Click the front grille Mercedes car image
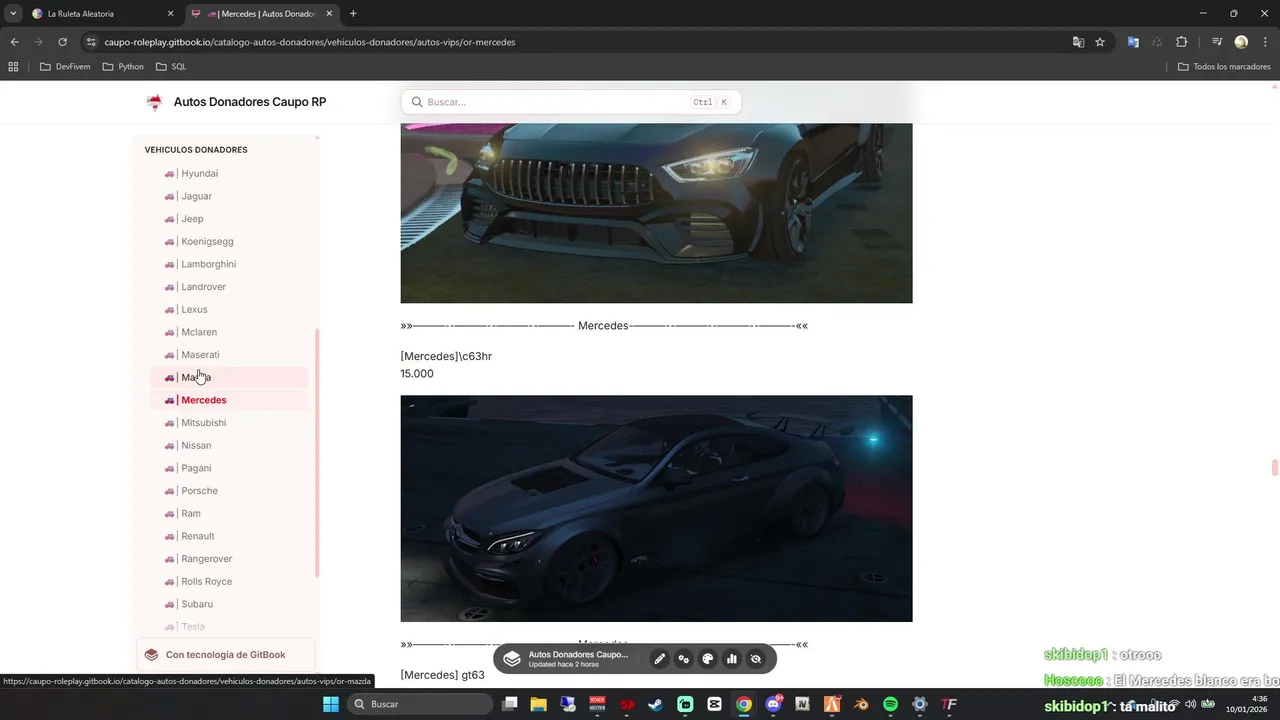 656,213
